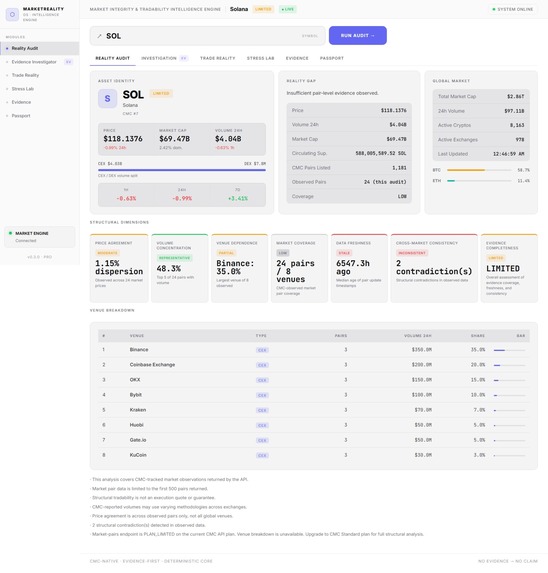This screenshot has height=573, width=548.
Task: Open Reality Audit module in sidebar
Action: (x=39, y=48)
